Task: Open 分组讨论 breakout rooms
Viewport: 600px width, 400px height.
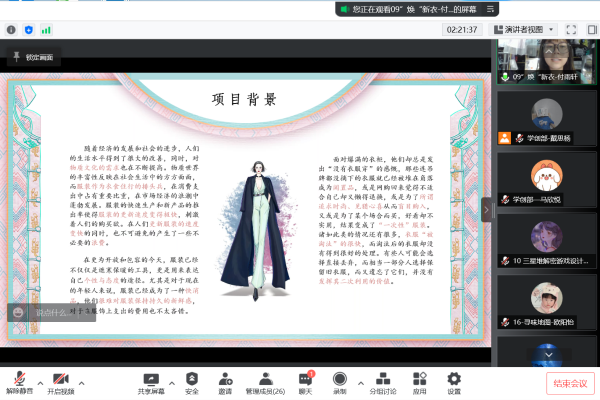Action: [382, 379]
